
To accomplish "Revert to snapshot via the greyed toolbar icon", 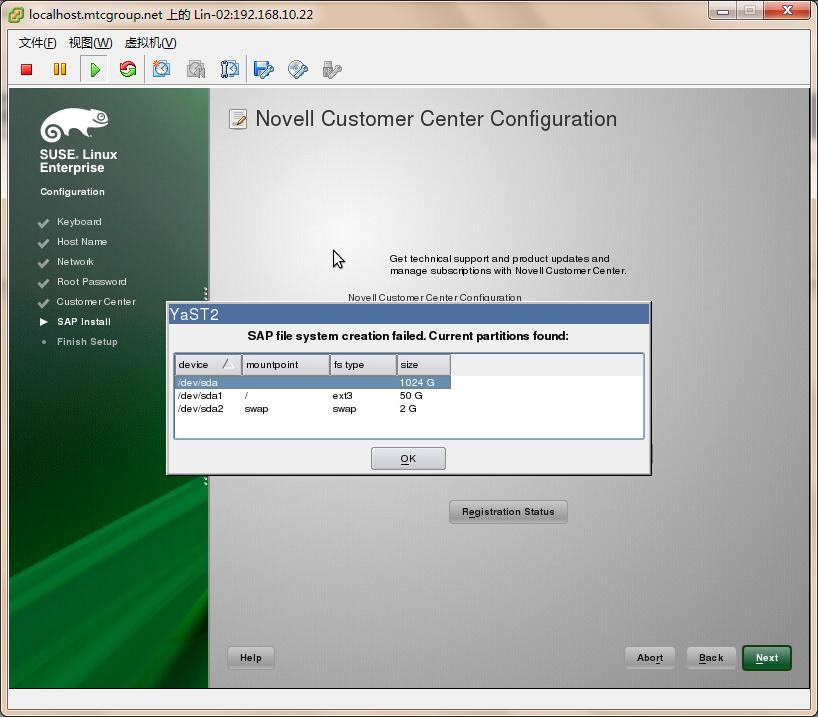I will 196,69.
